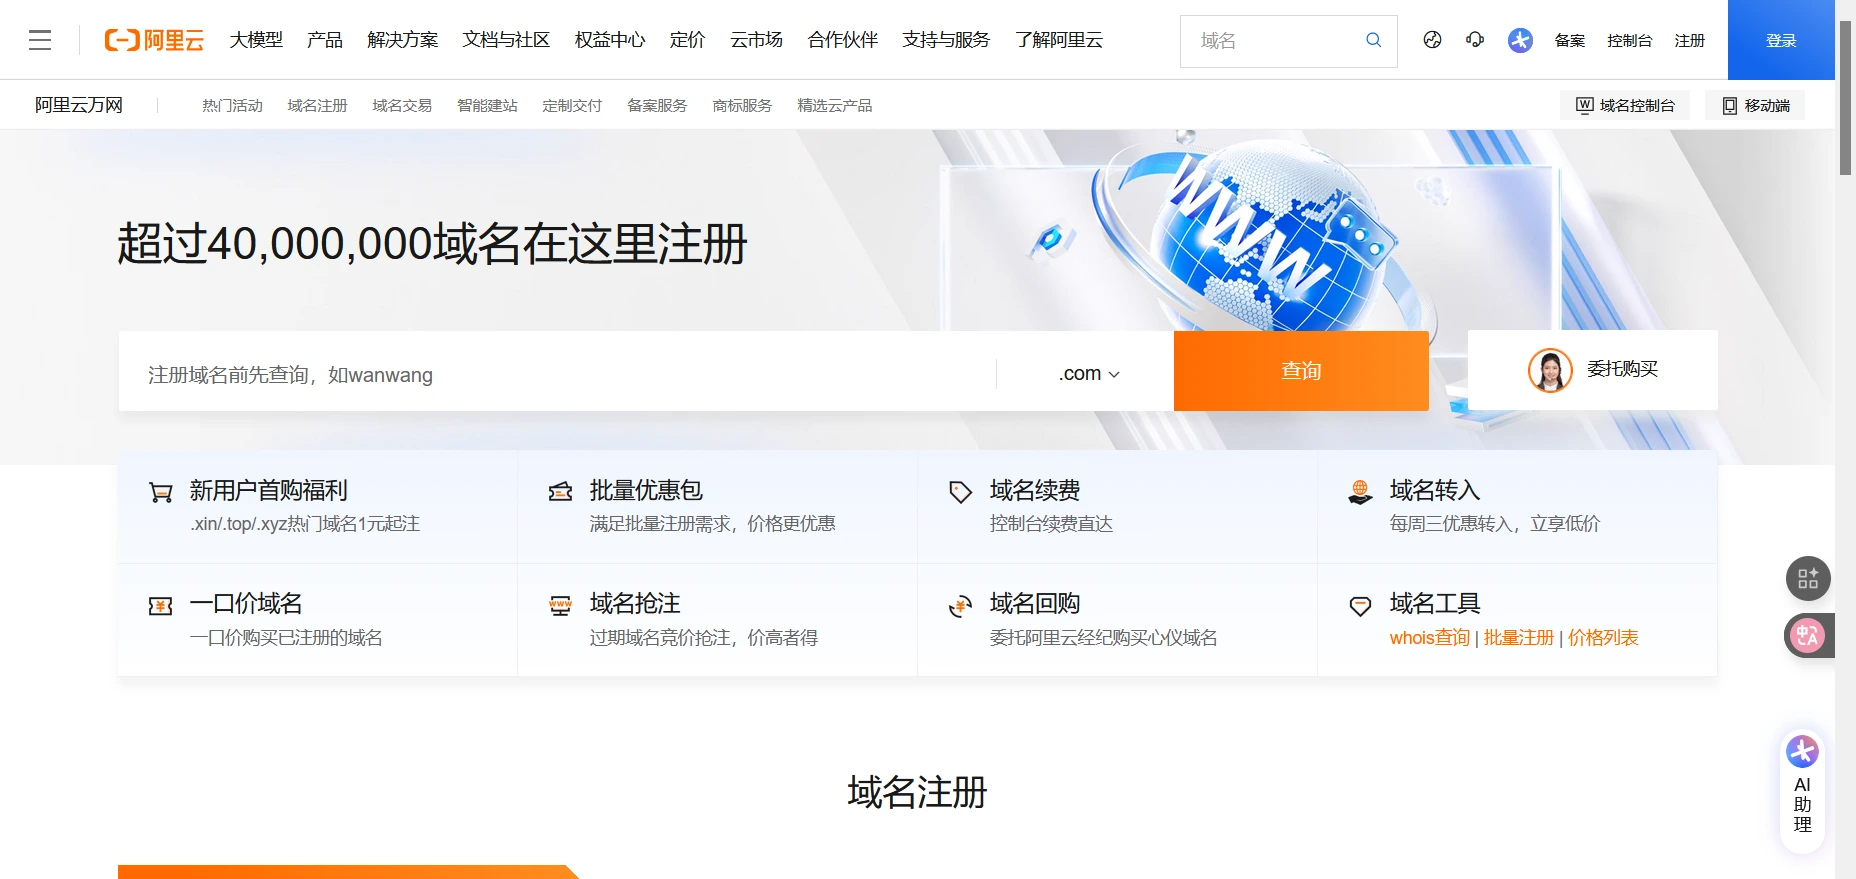Image resolution: width=1856 pixels, height=879 pixels.
Task: Click the search magnifier icon in header
Action: click(1373, 40)
